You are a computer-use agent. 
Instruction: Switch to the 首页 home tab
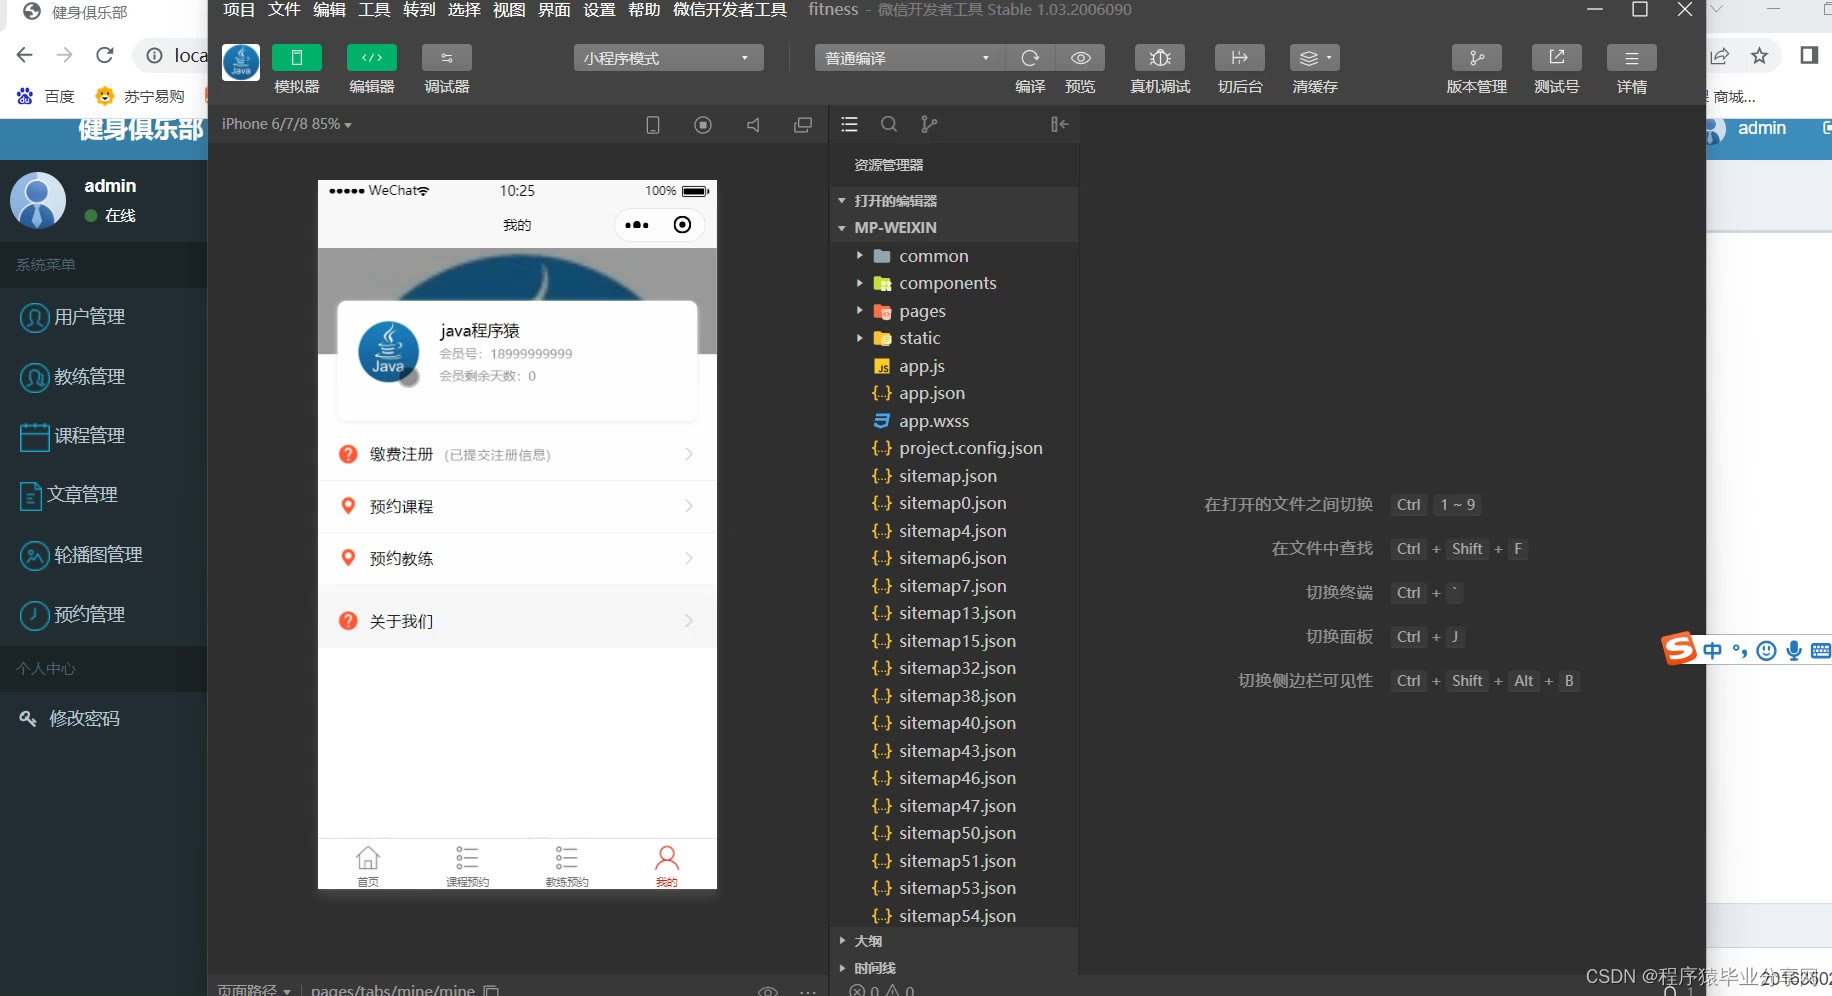click(x=368, y=866)
